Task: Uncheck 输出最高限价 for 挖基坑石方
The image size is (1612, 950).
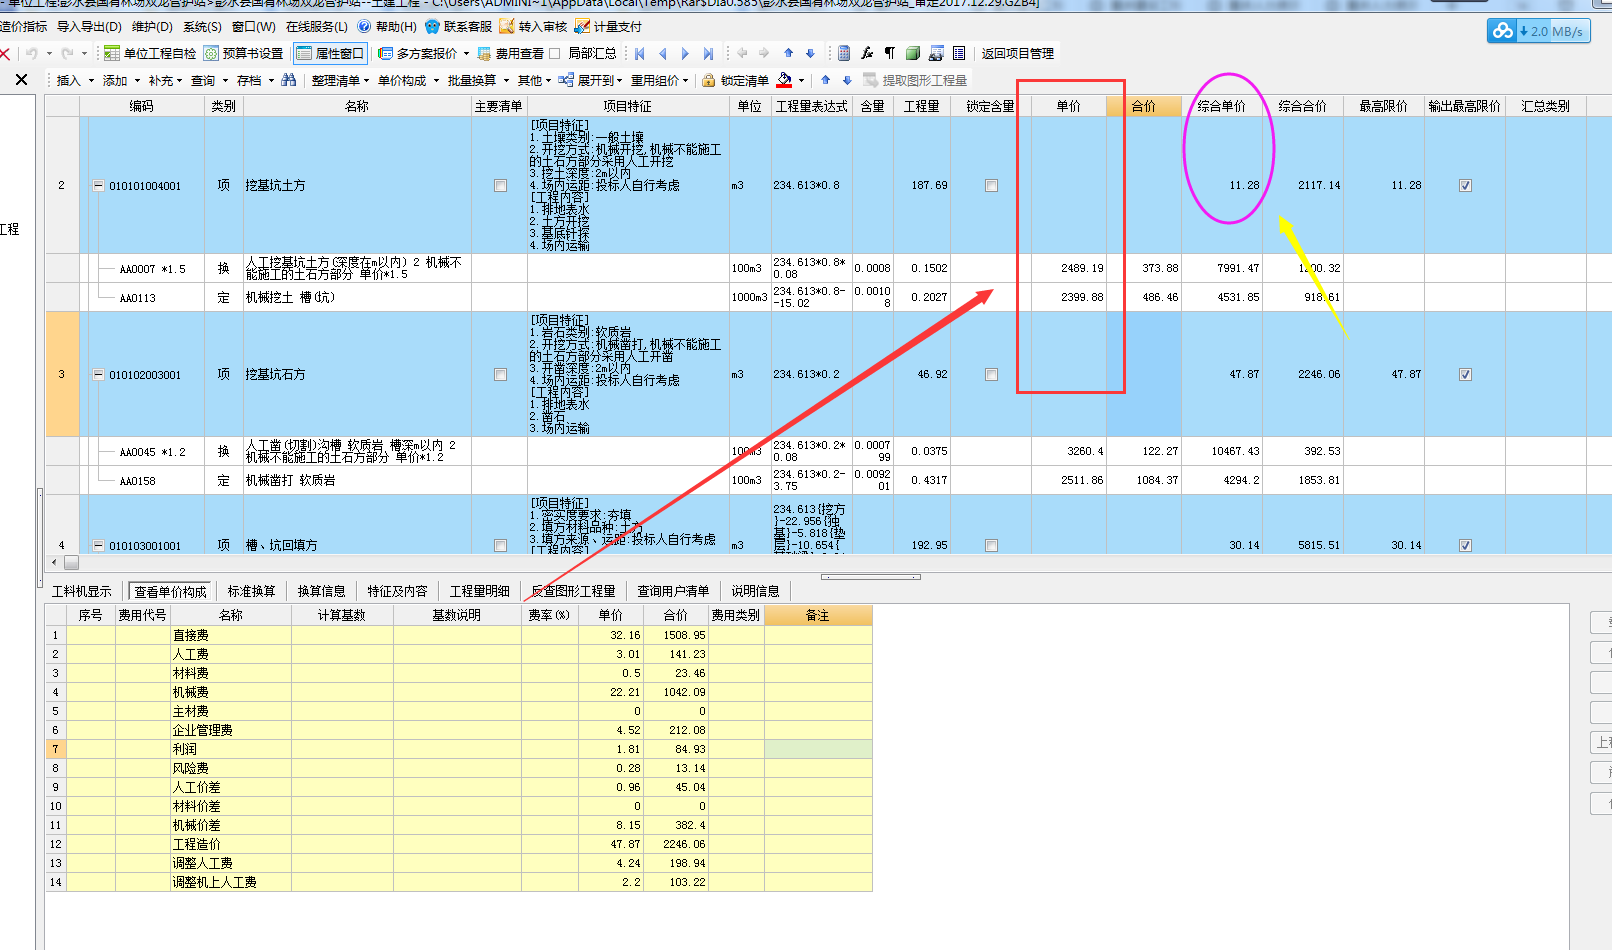Action: [x=1465, y=375]
